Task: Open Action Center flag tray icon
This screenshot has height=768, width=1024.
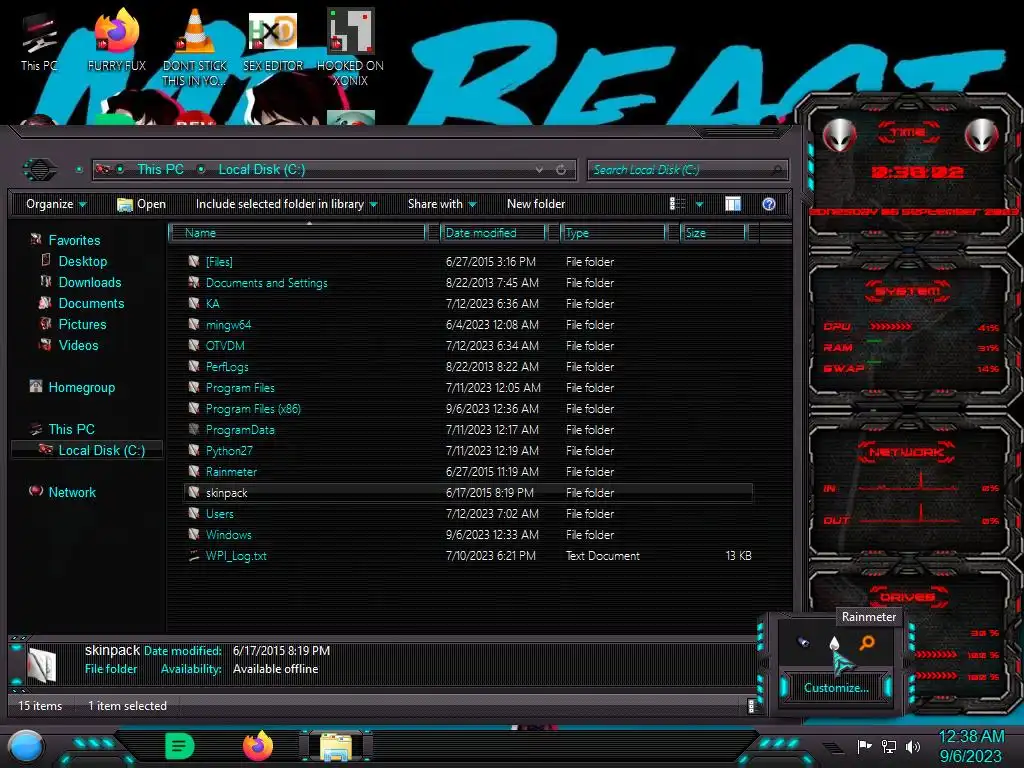Action: coord(865,746)
